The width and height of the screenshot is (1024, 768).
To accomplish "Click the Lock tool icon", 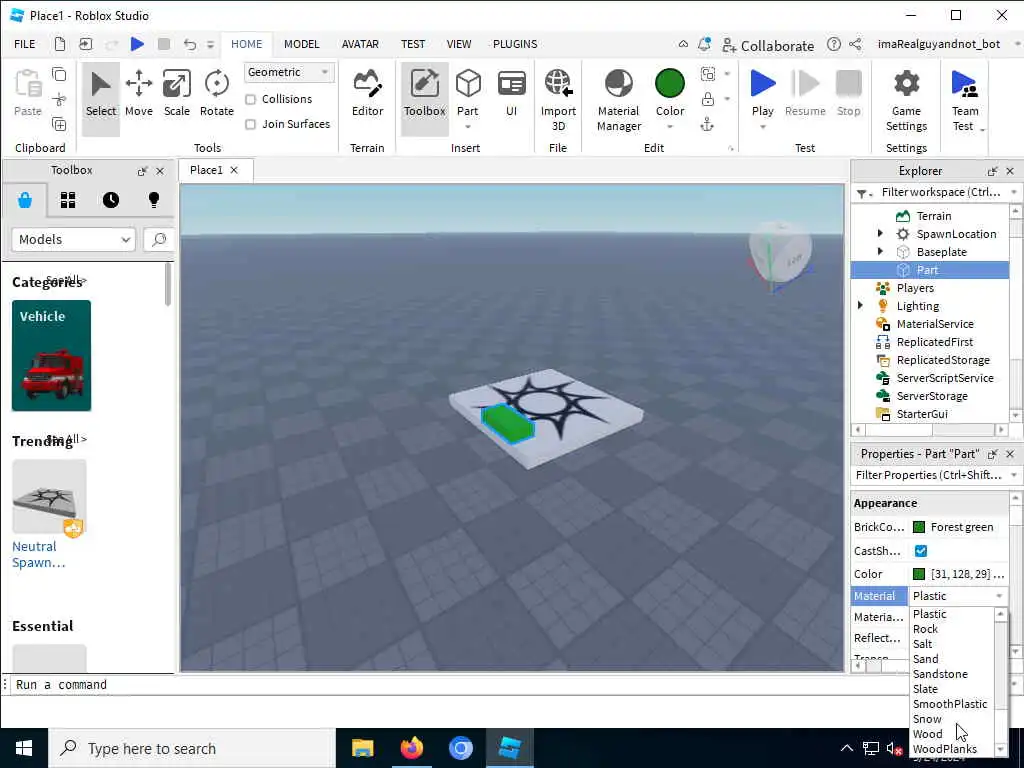I will (707, 99).
